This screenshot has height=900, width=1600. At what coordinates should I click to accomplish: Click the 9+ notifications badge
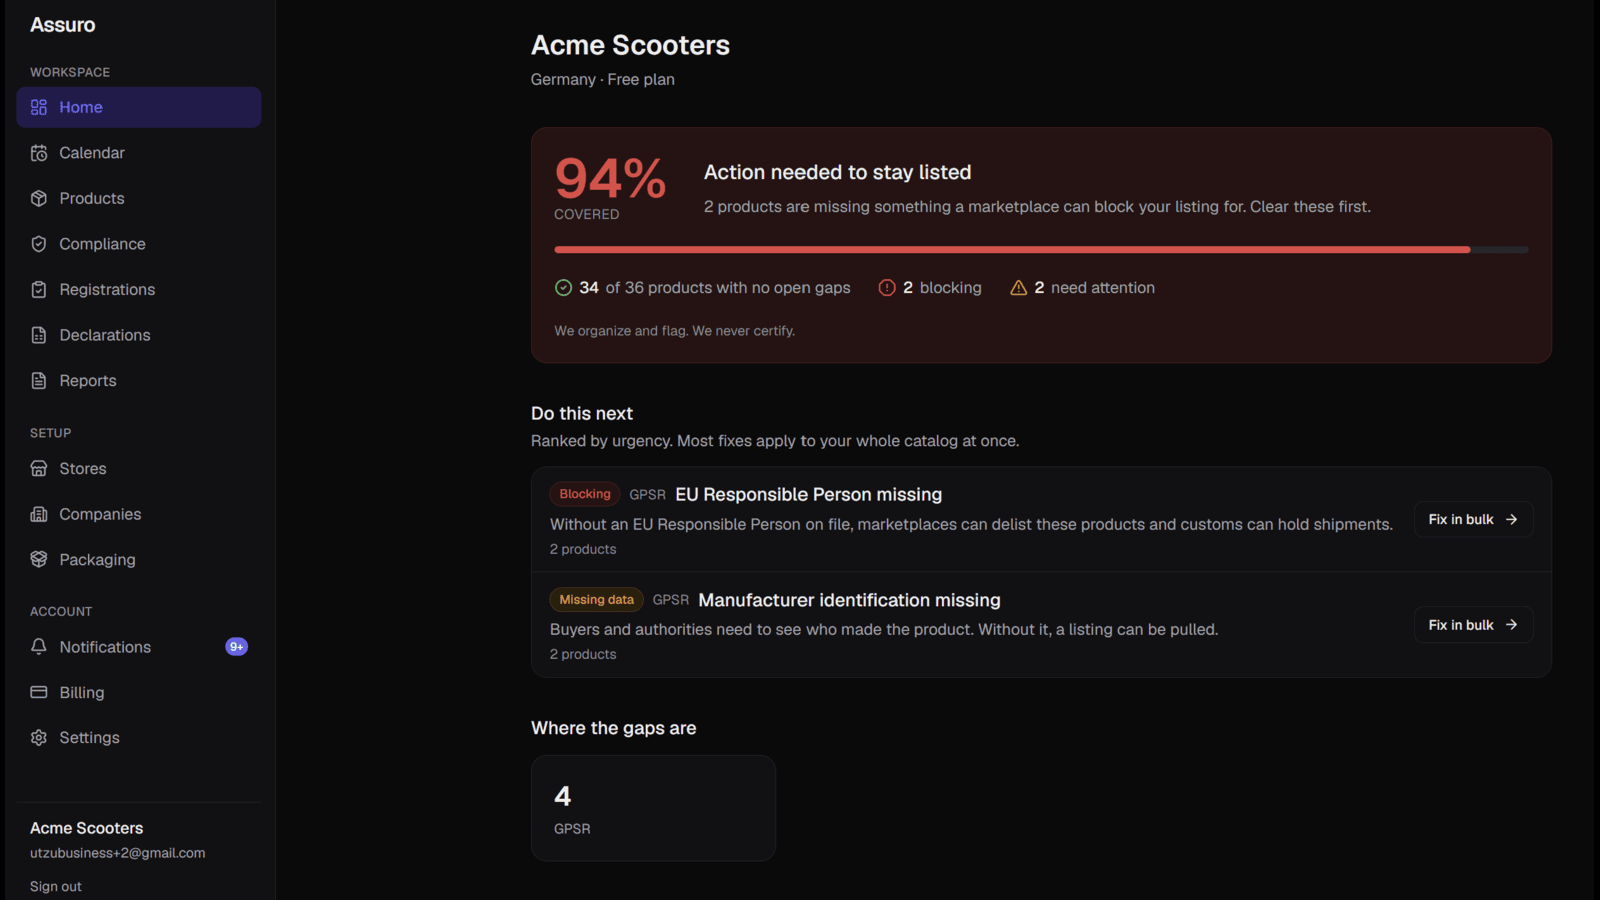(236, 647)
